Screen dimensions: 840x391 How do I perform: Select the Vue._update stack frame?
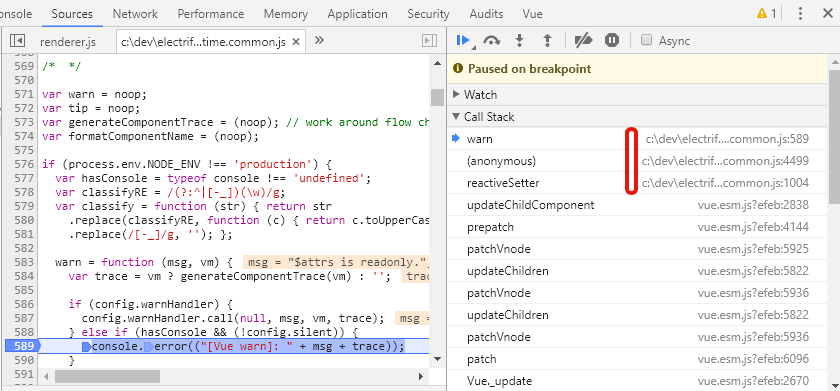tap(638, 381)
